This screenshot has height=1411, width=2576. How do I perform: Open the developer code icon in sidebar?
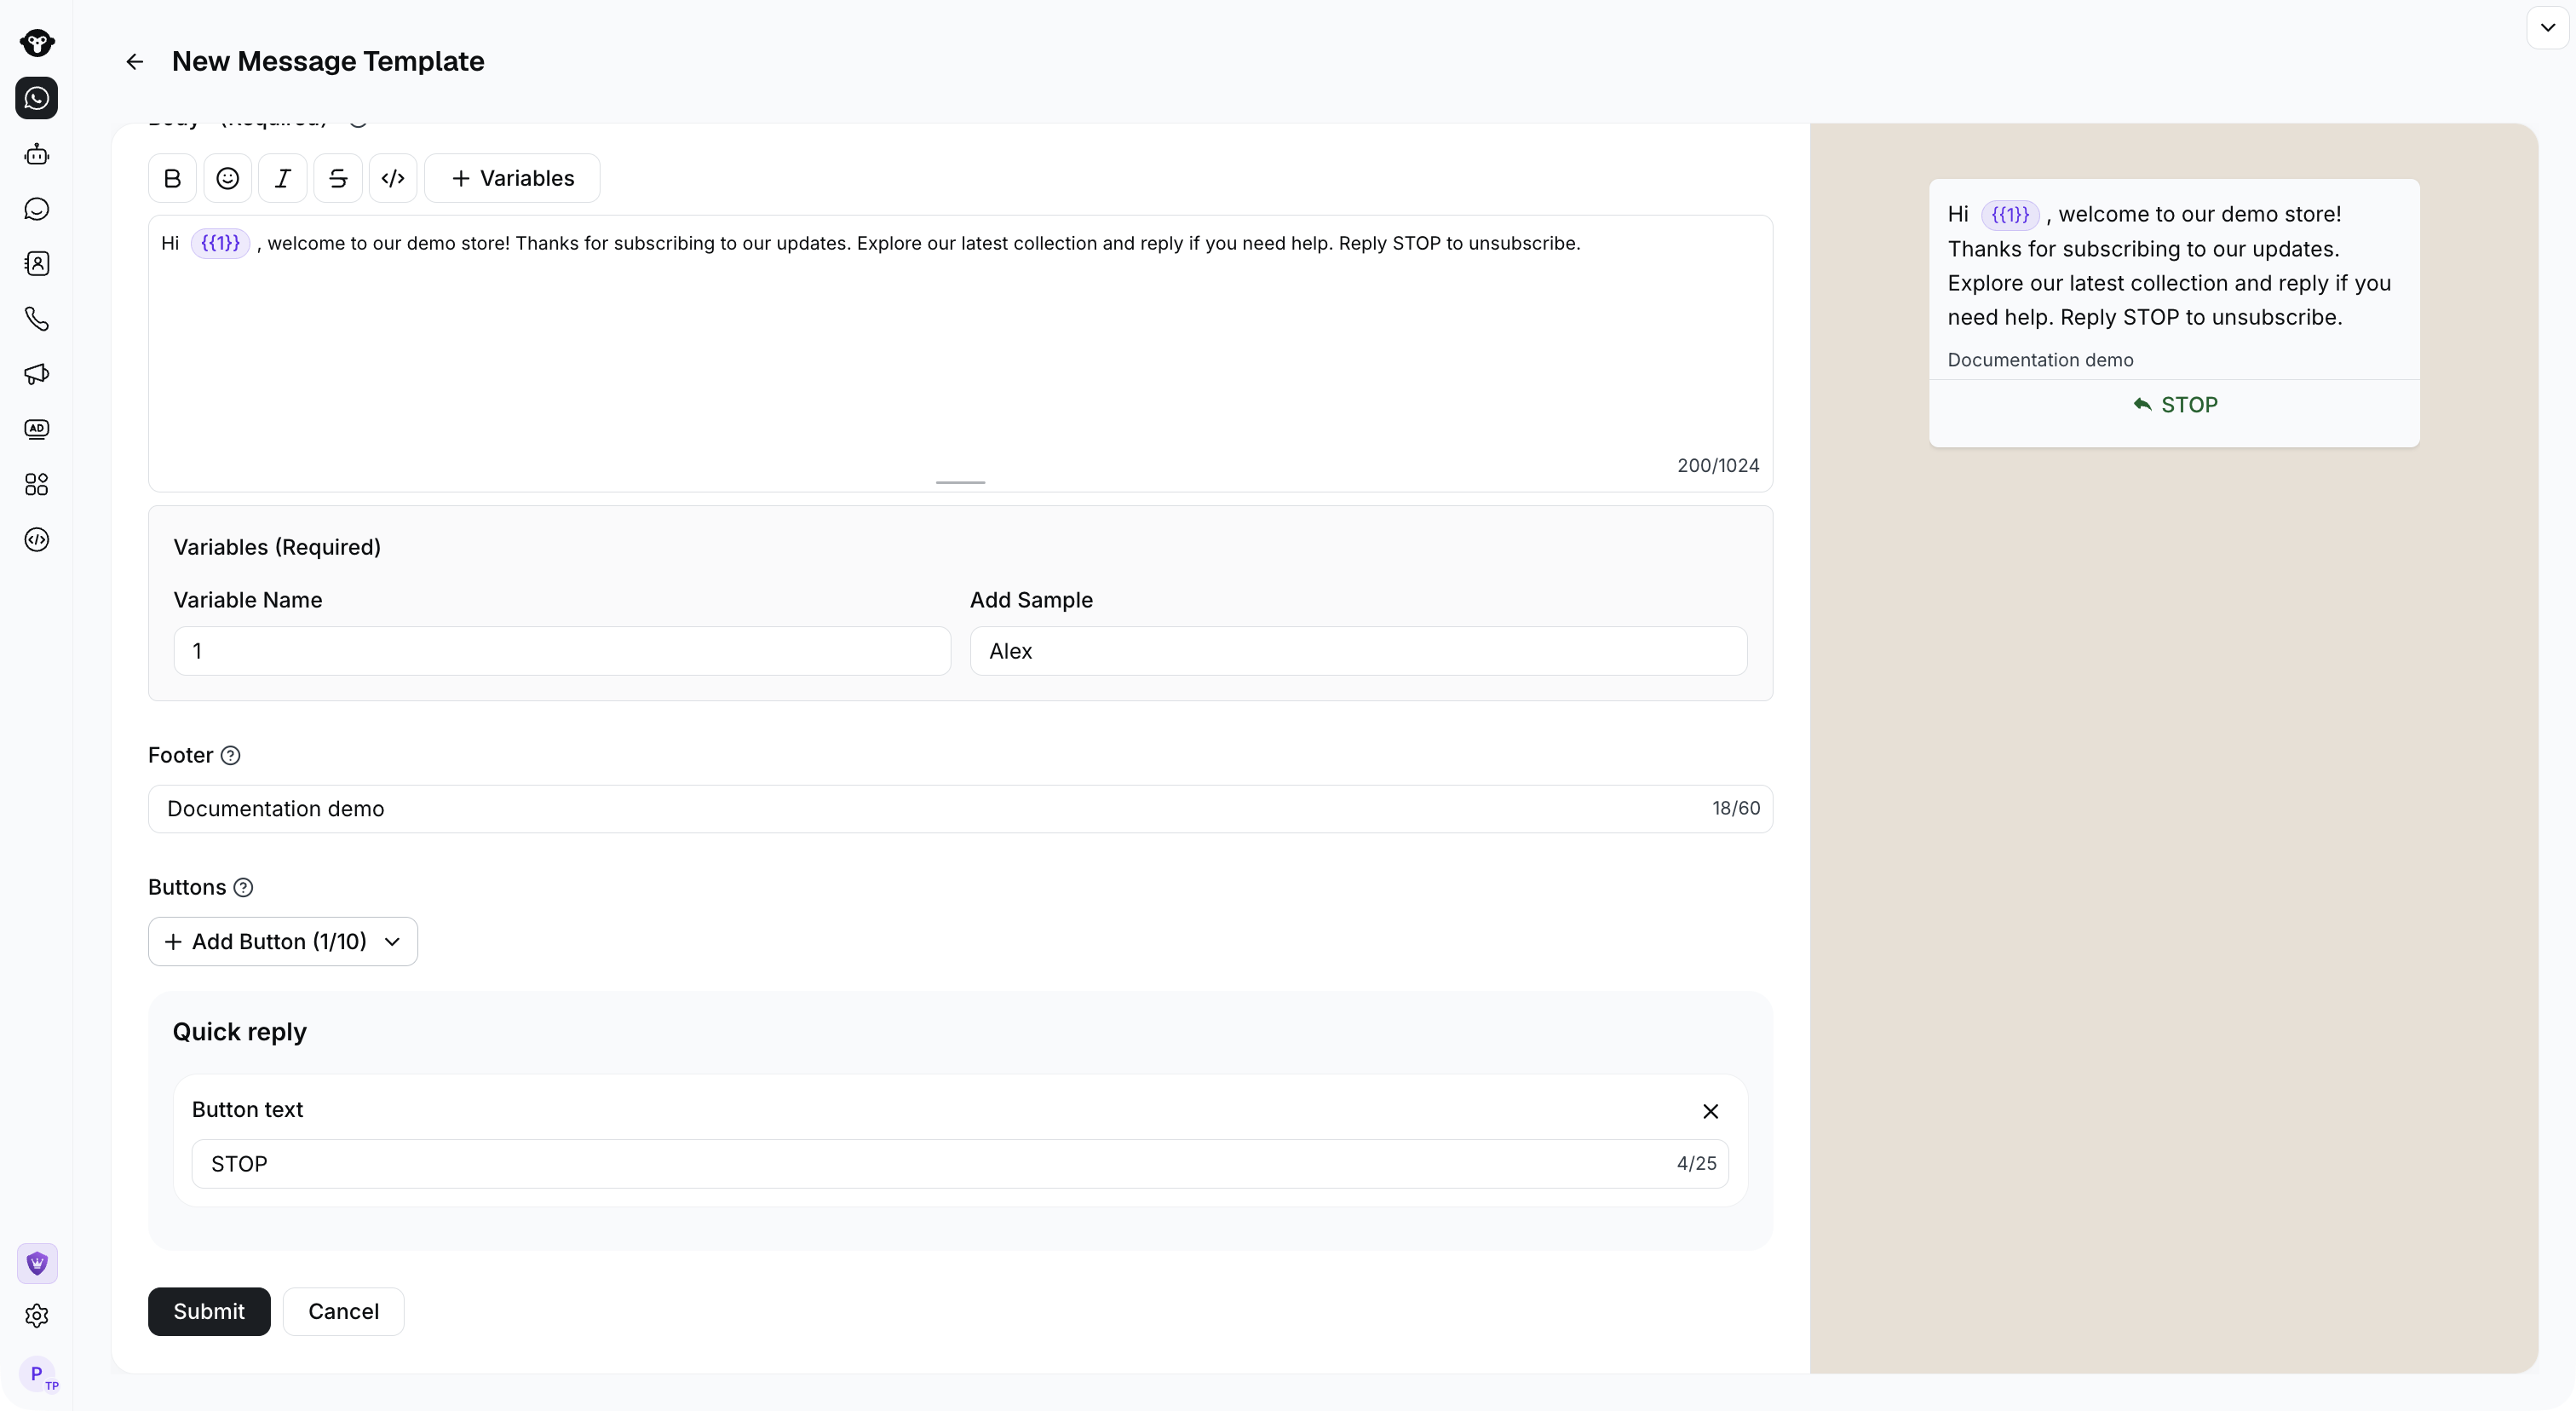[x=37, y=540]
